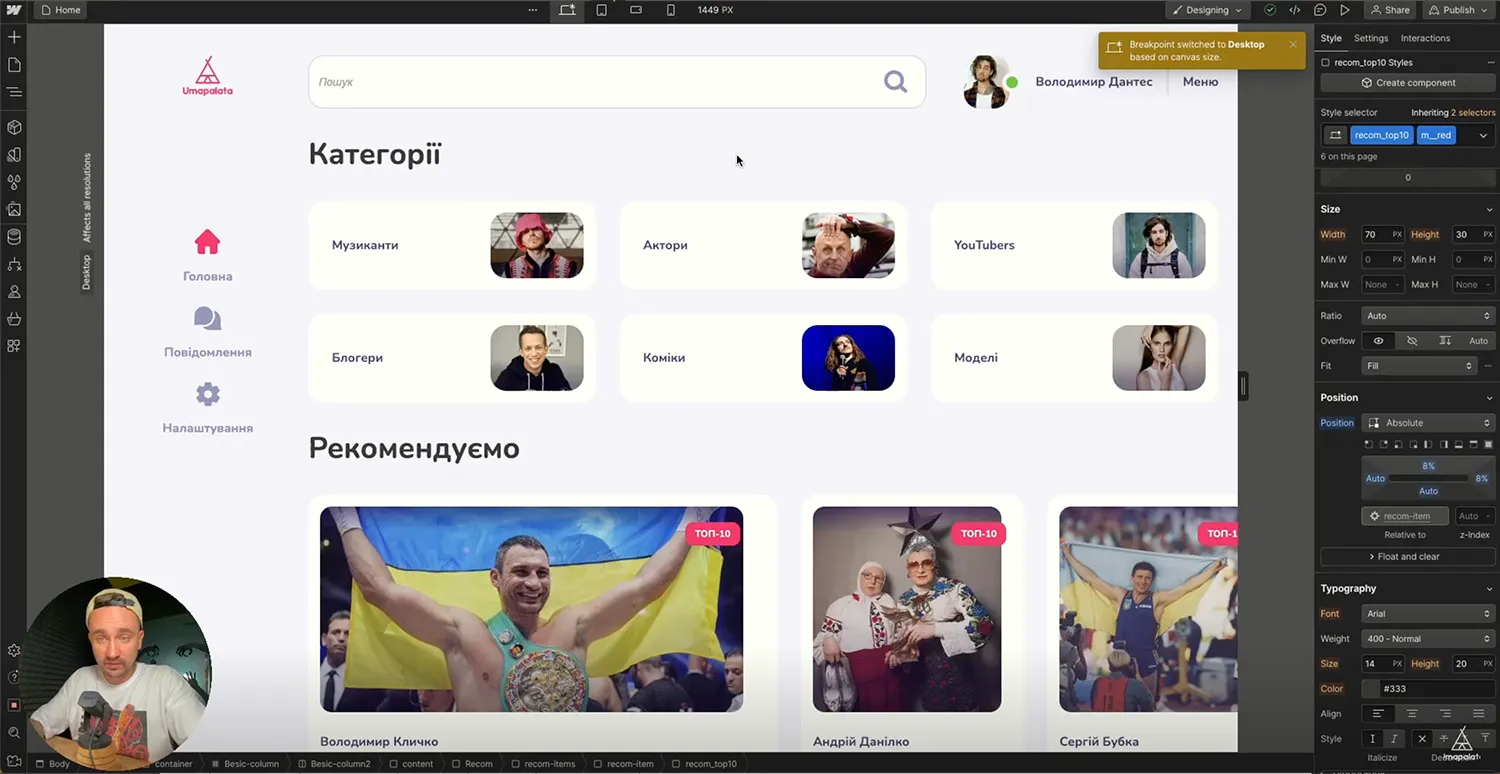Justify text alignment

point(1478,714)
